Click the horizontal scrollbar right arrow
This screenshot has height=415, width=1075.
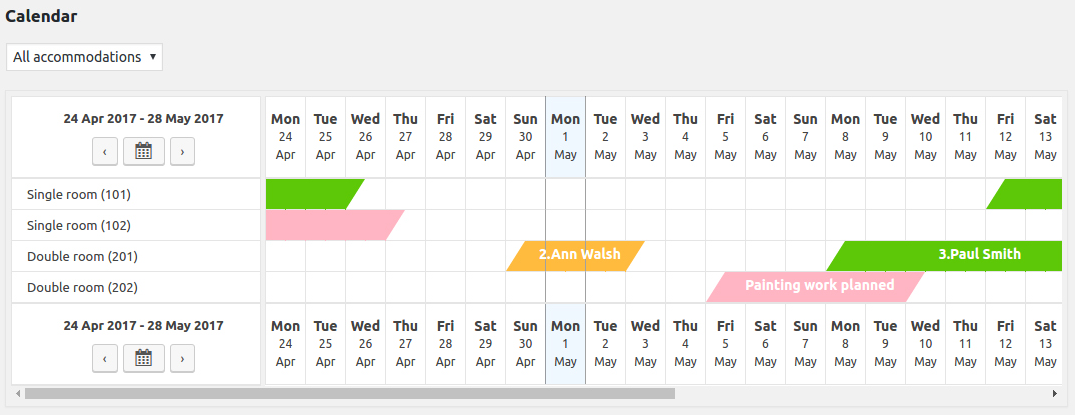(x=1055, y=394)
